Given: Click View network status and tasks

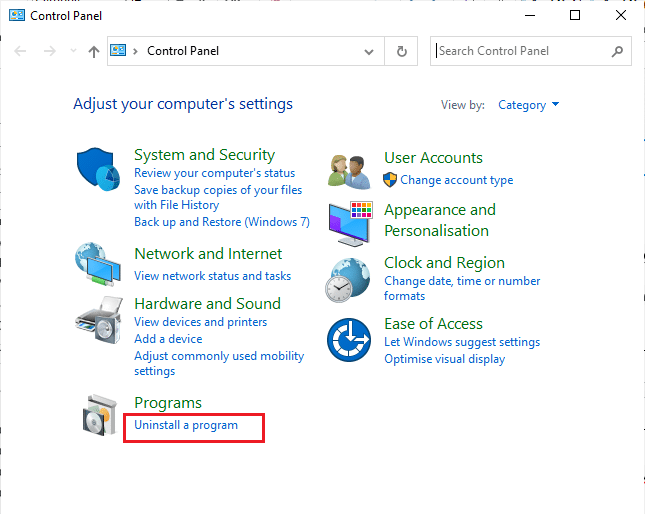Looking at the screenshot, I should tap(212, 276).
